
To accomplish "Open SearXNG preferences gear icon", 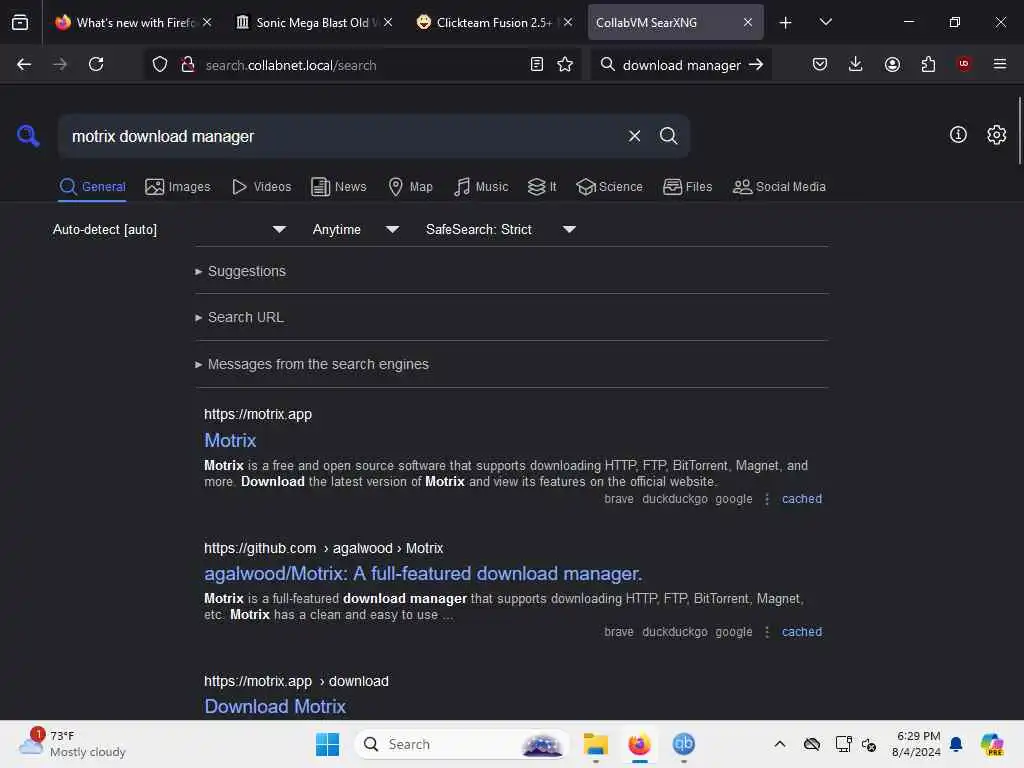I will click(x=996, y=135).
